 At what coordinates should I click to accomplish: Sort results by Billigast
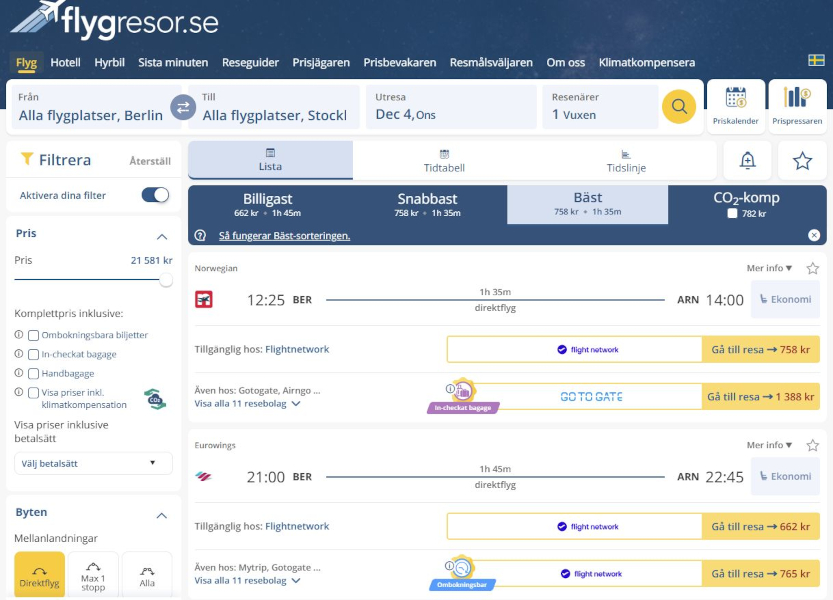tap(268, 205)
